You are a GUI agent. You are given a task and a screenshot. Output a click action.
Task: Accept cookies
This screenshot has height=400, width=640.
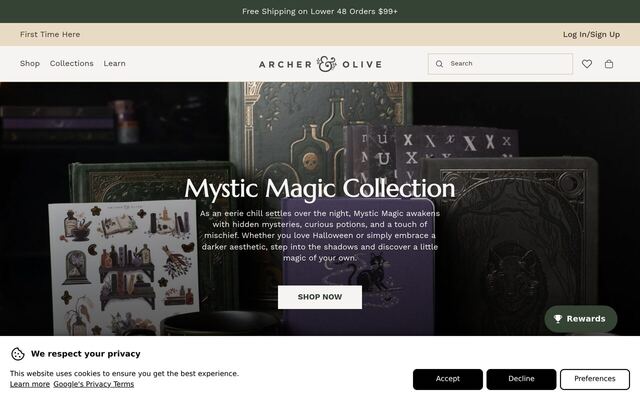click(x=447, y=379)
